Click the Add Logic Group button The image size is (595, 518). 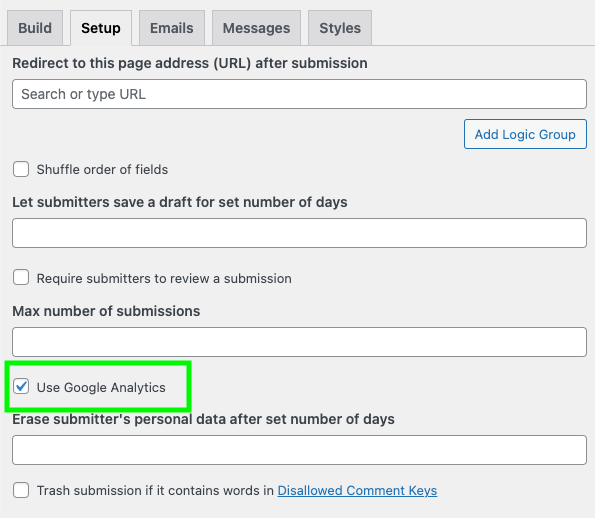pos(525,134)
